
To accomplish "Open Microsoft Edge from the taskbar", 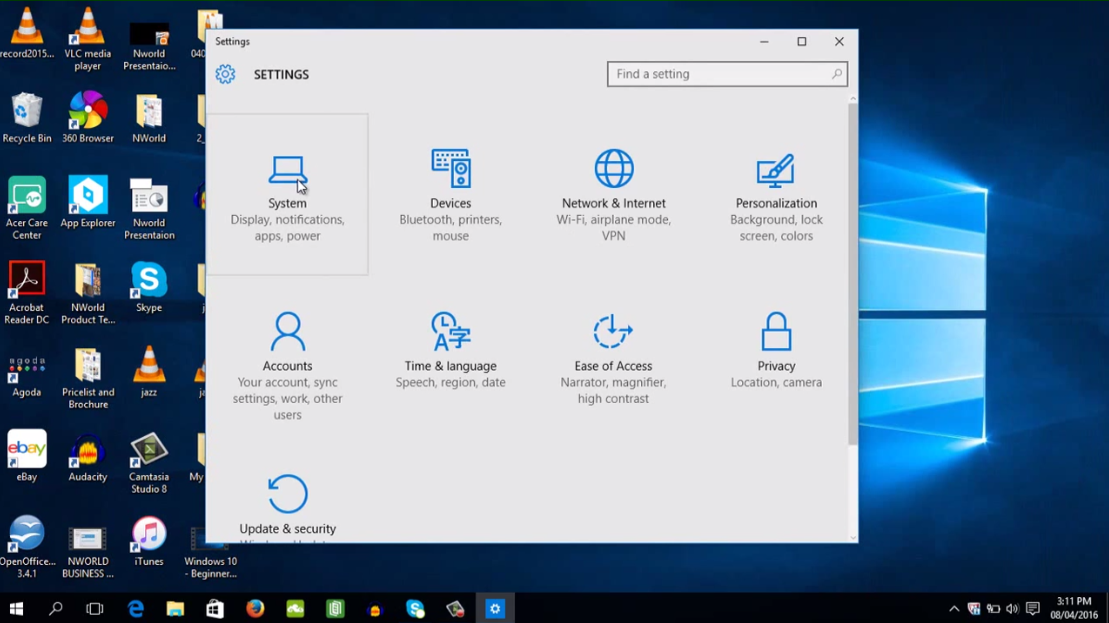I will pyautogui.click(x=135, y=608).
